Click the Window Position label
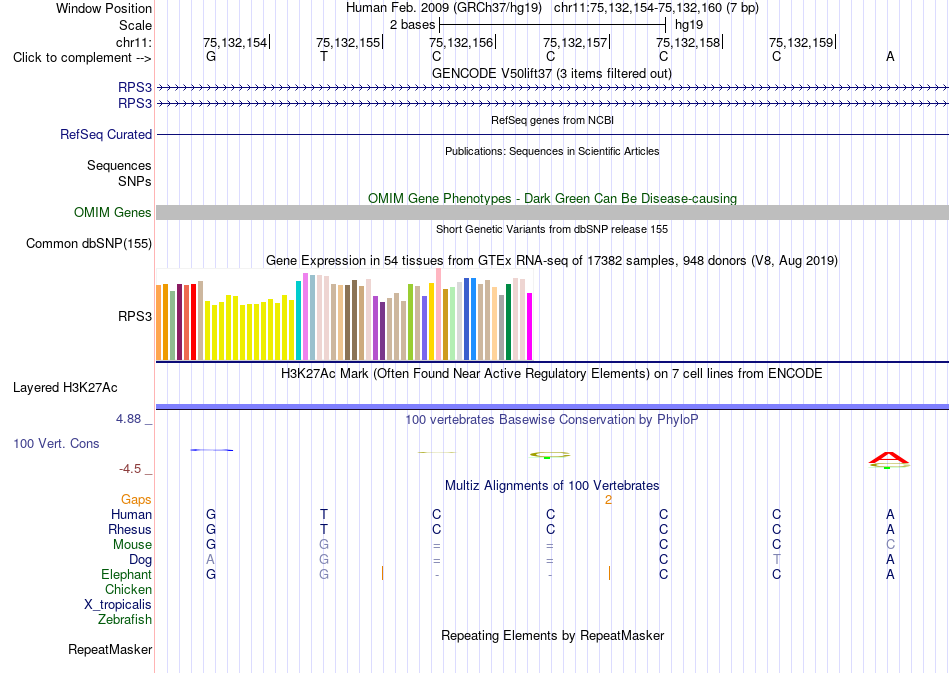 tap(104, 8)
